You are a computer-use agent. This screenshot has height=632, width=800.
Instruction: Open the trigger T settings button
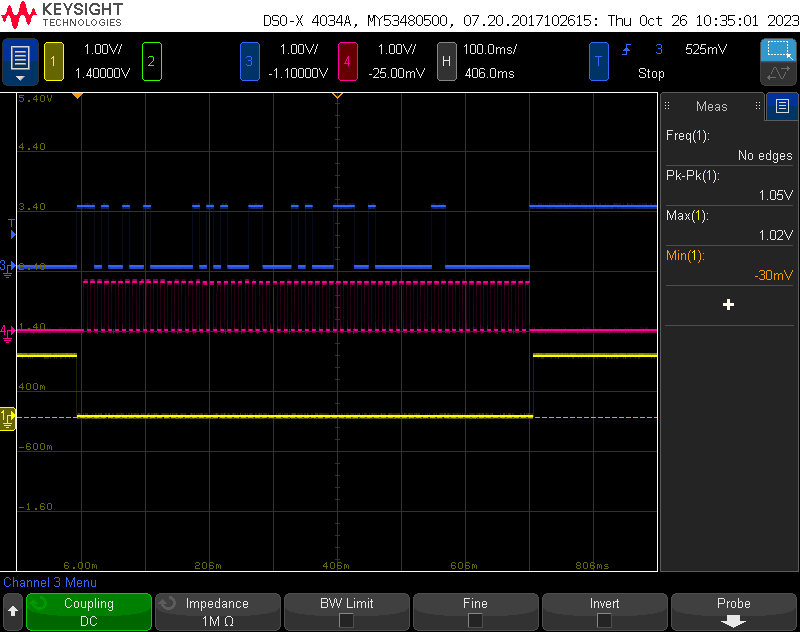[x=598, y=61]
